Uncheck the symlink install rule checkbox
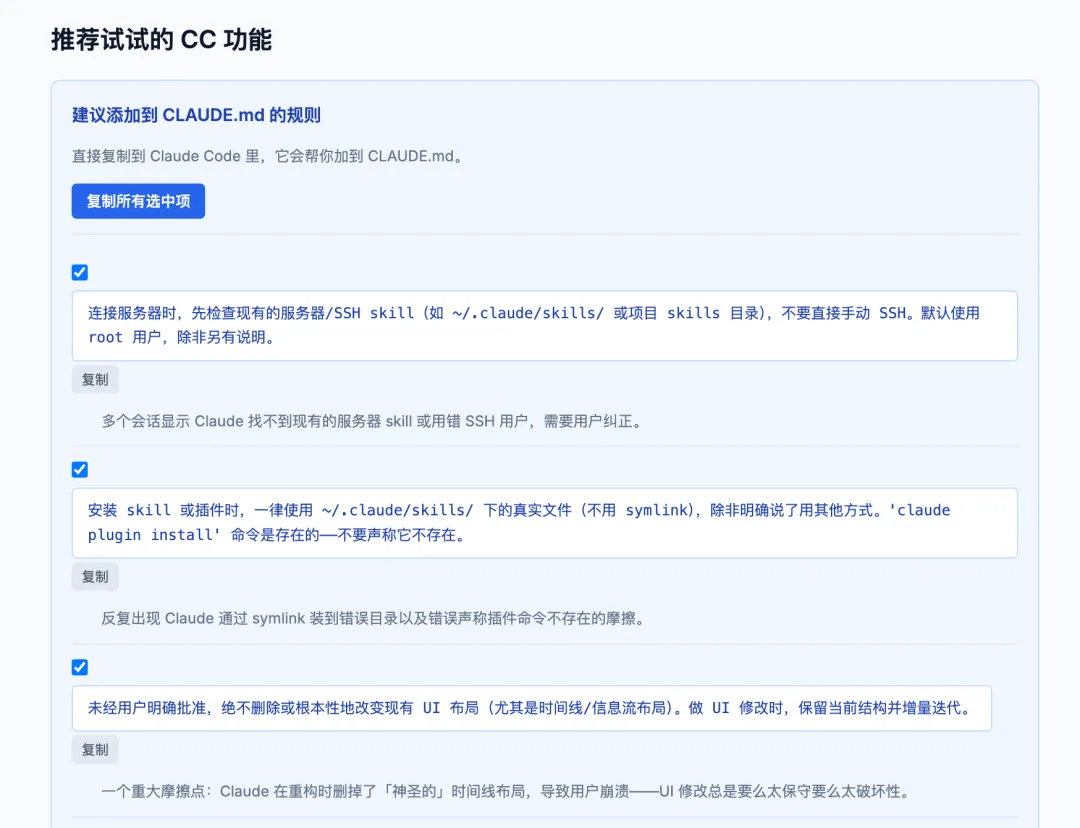 coord(79,469)
